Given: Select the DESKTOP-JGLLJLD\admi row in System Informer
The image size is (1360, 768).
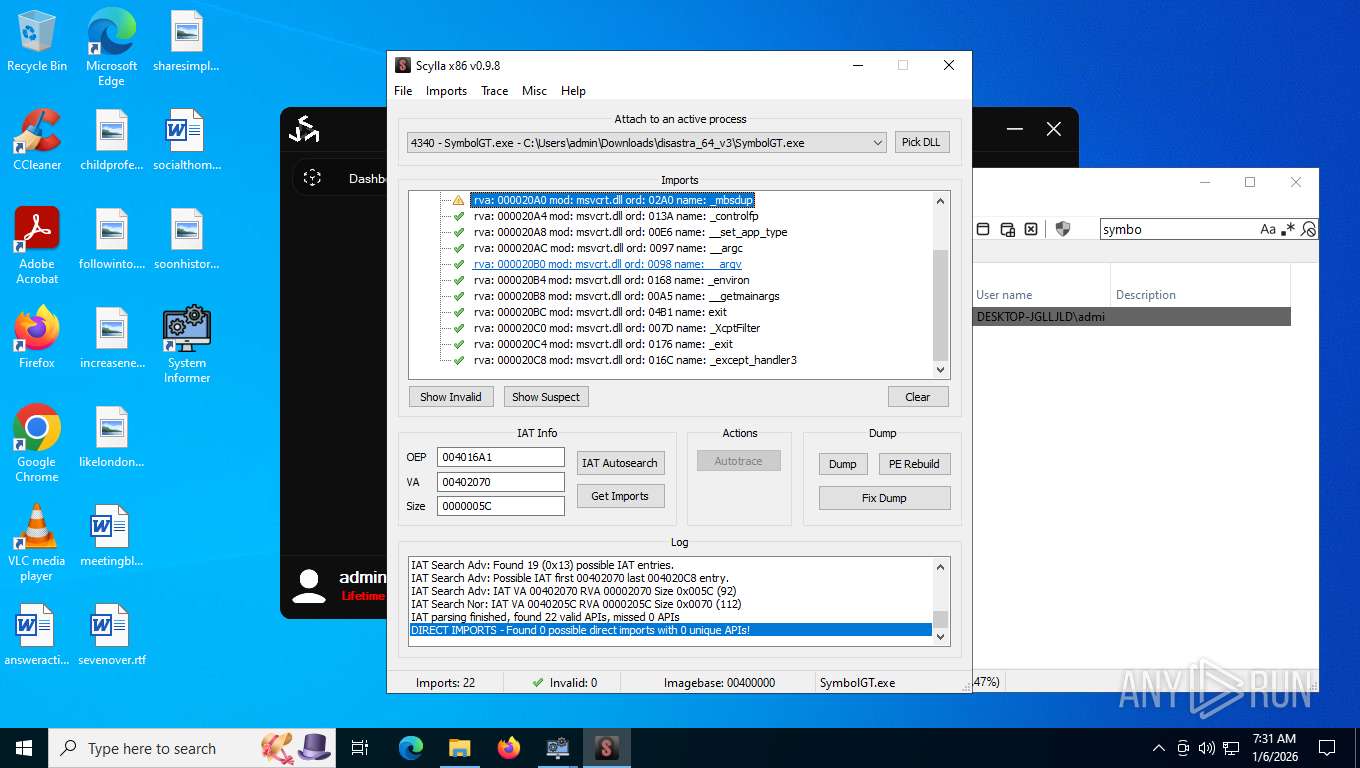Looking at the screenshot, I should pos(1131,317).
